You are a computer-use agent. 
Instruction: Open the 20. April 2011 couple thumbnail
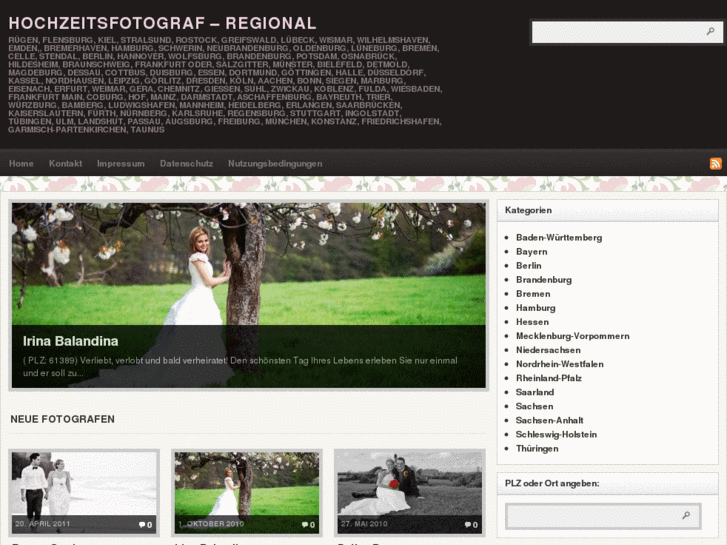(x=84, y=493)
